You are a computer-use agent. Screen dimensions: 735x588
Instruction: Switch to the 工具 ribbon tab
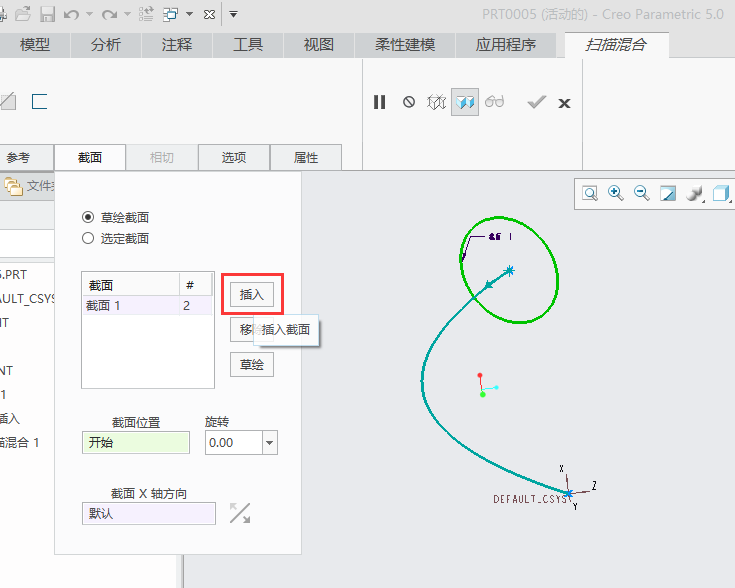pos(248,45)
